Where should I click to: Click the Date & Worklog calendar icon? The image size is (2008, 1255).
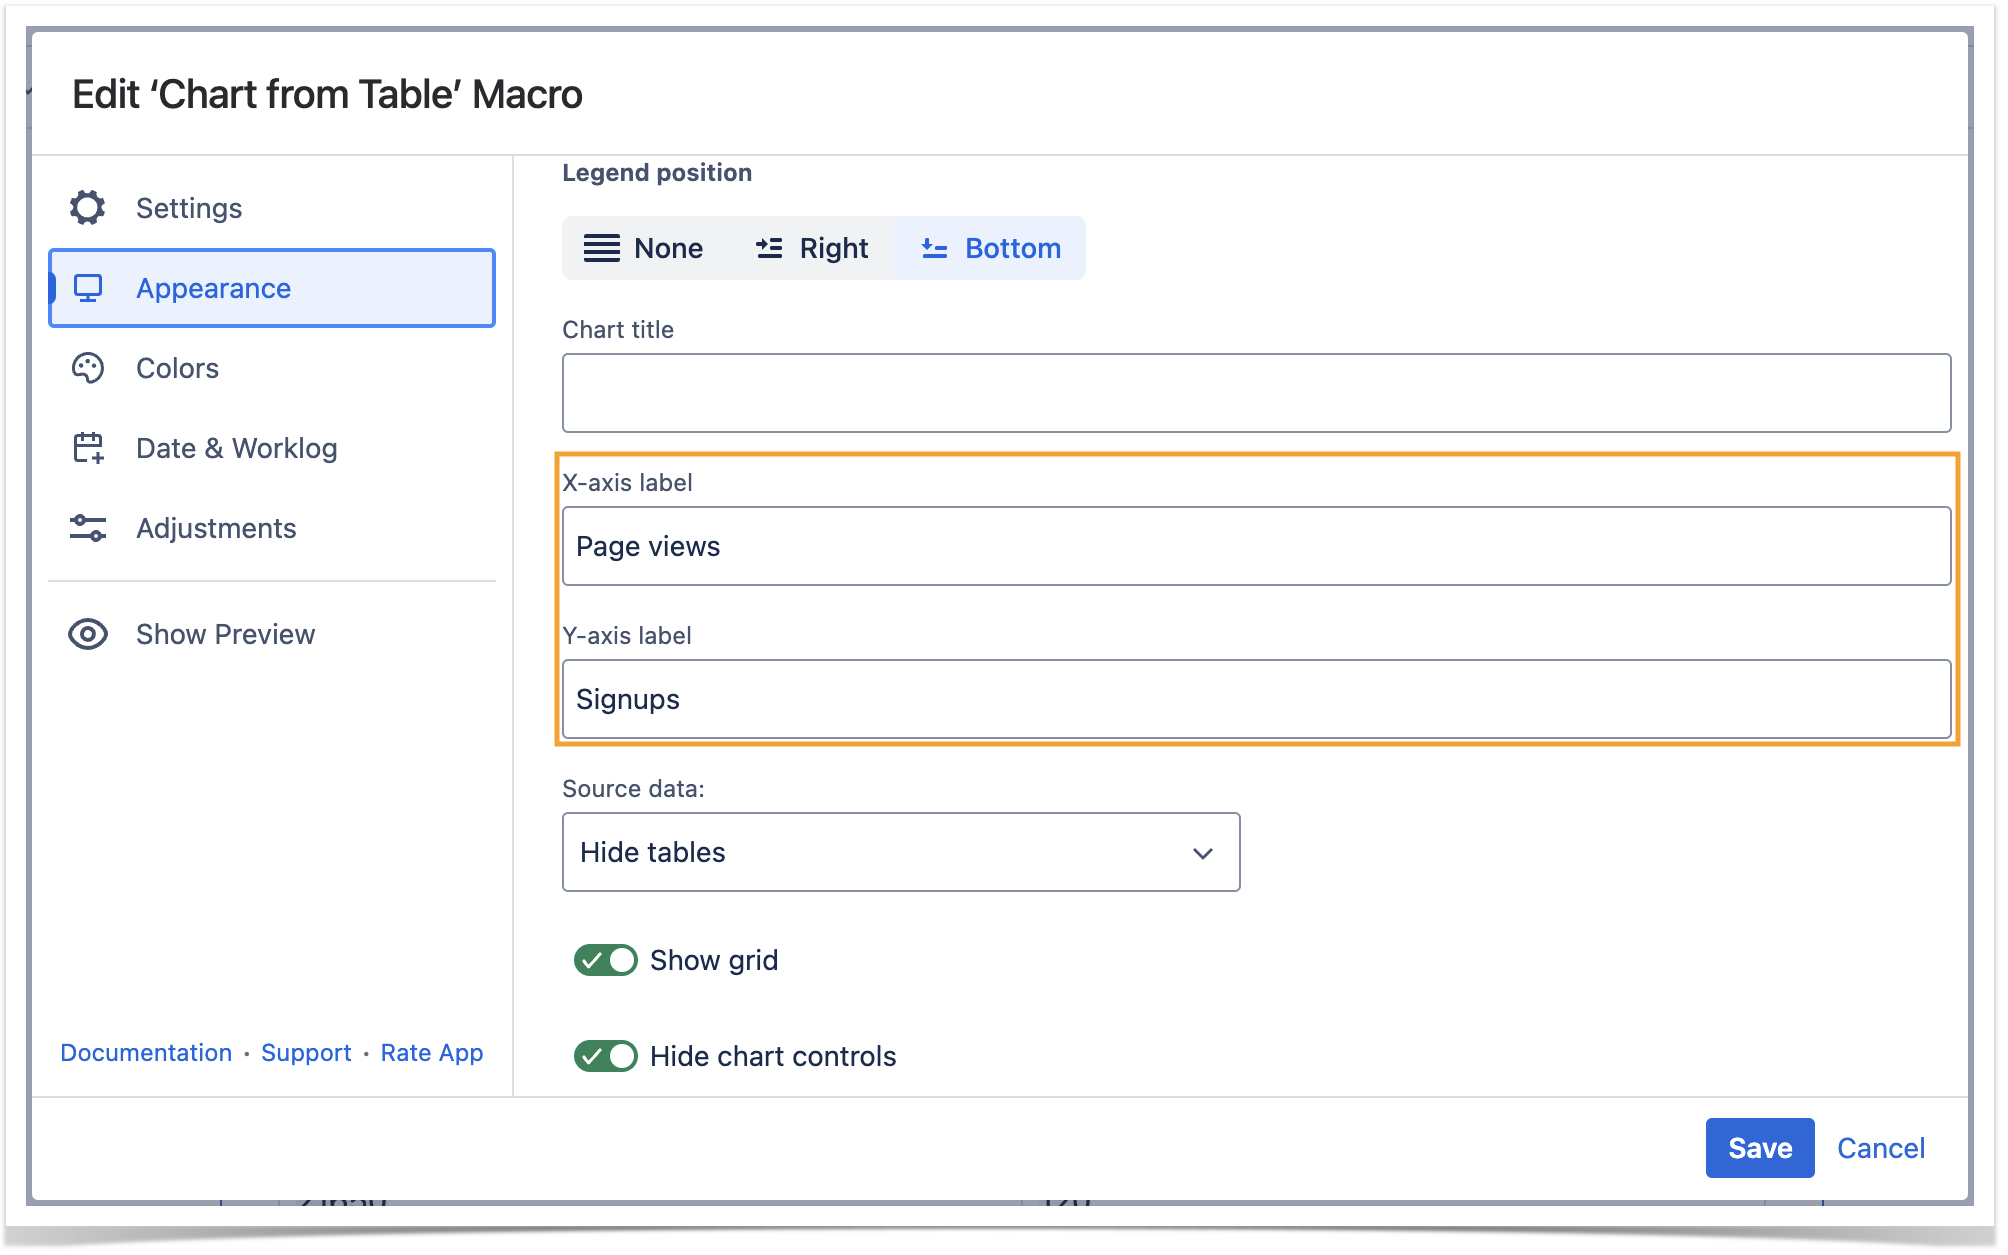point(88,448)
